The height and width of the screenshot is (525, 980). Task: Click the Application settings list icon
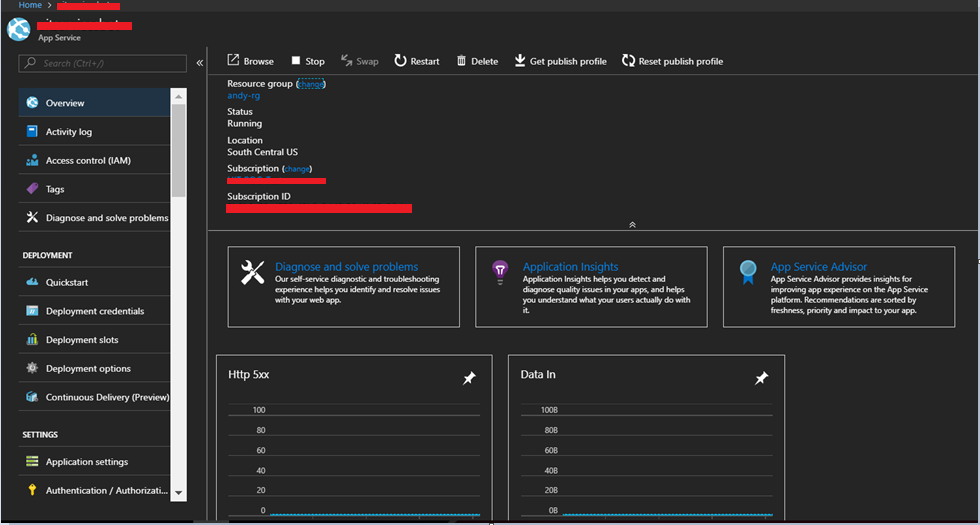point(32,461)
